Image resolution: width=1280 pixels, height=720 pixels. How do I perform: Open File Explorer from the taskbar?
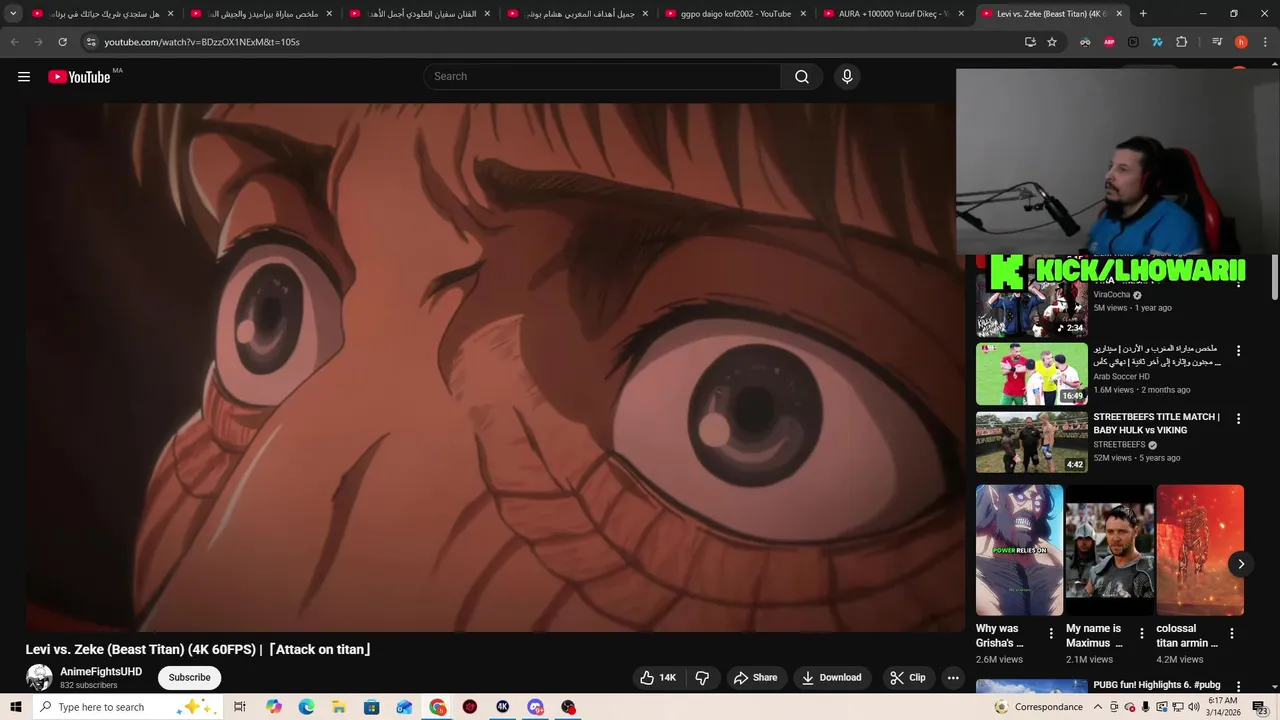click(x=339, y=707)
